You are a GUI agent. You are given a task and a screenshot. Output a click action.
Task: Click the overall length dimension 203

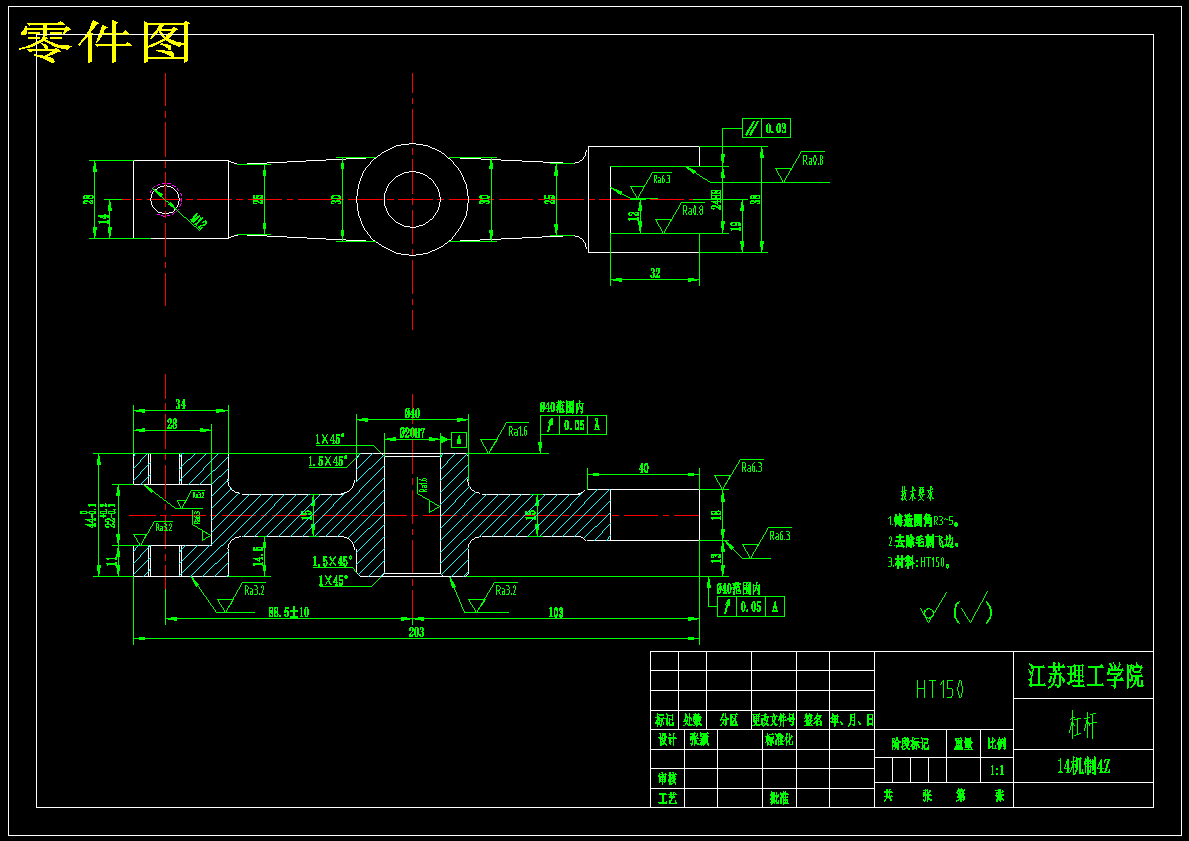coord(416,632)
